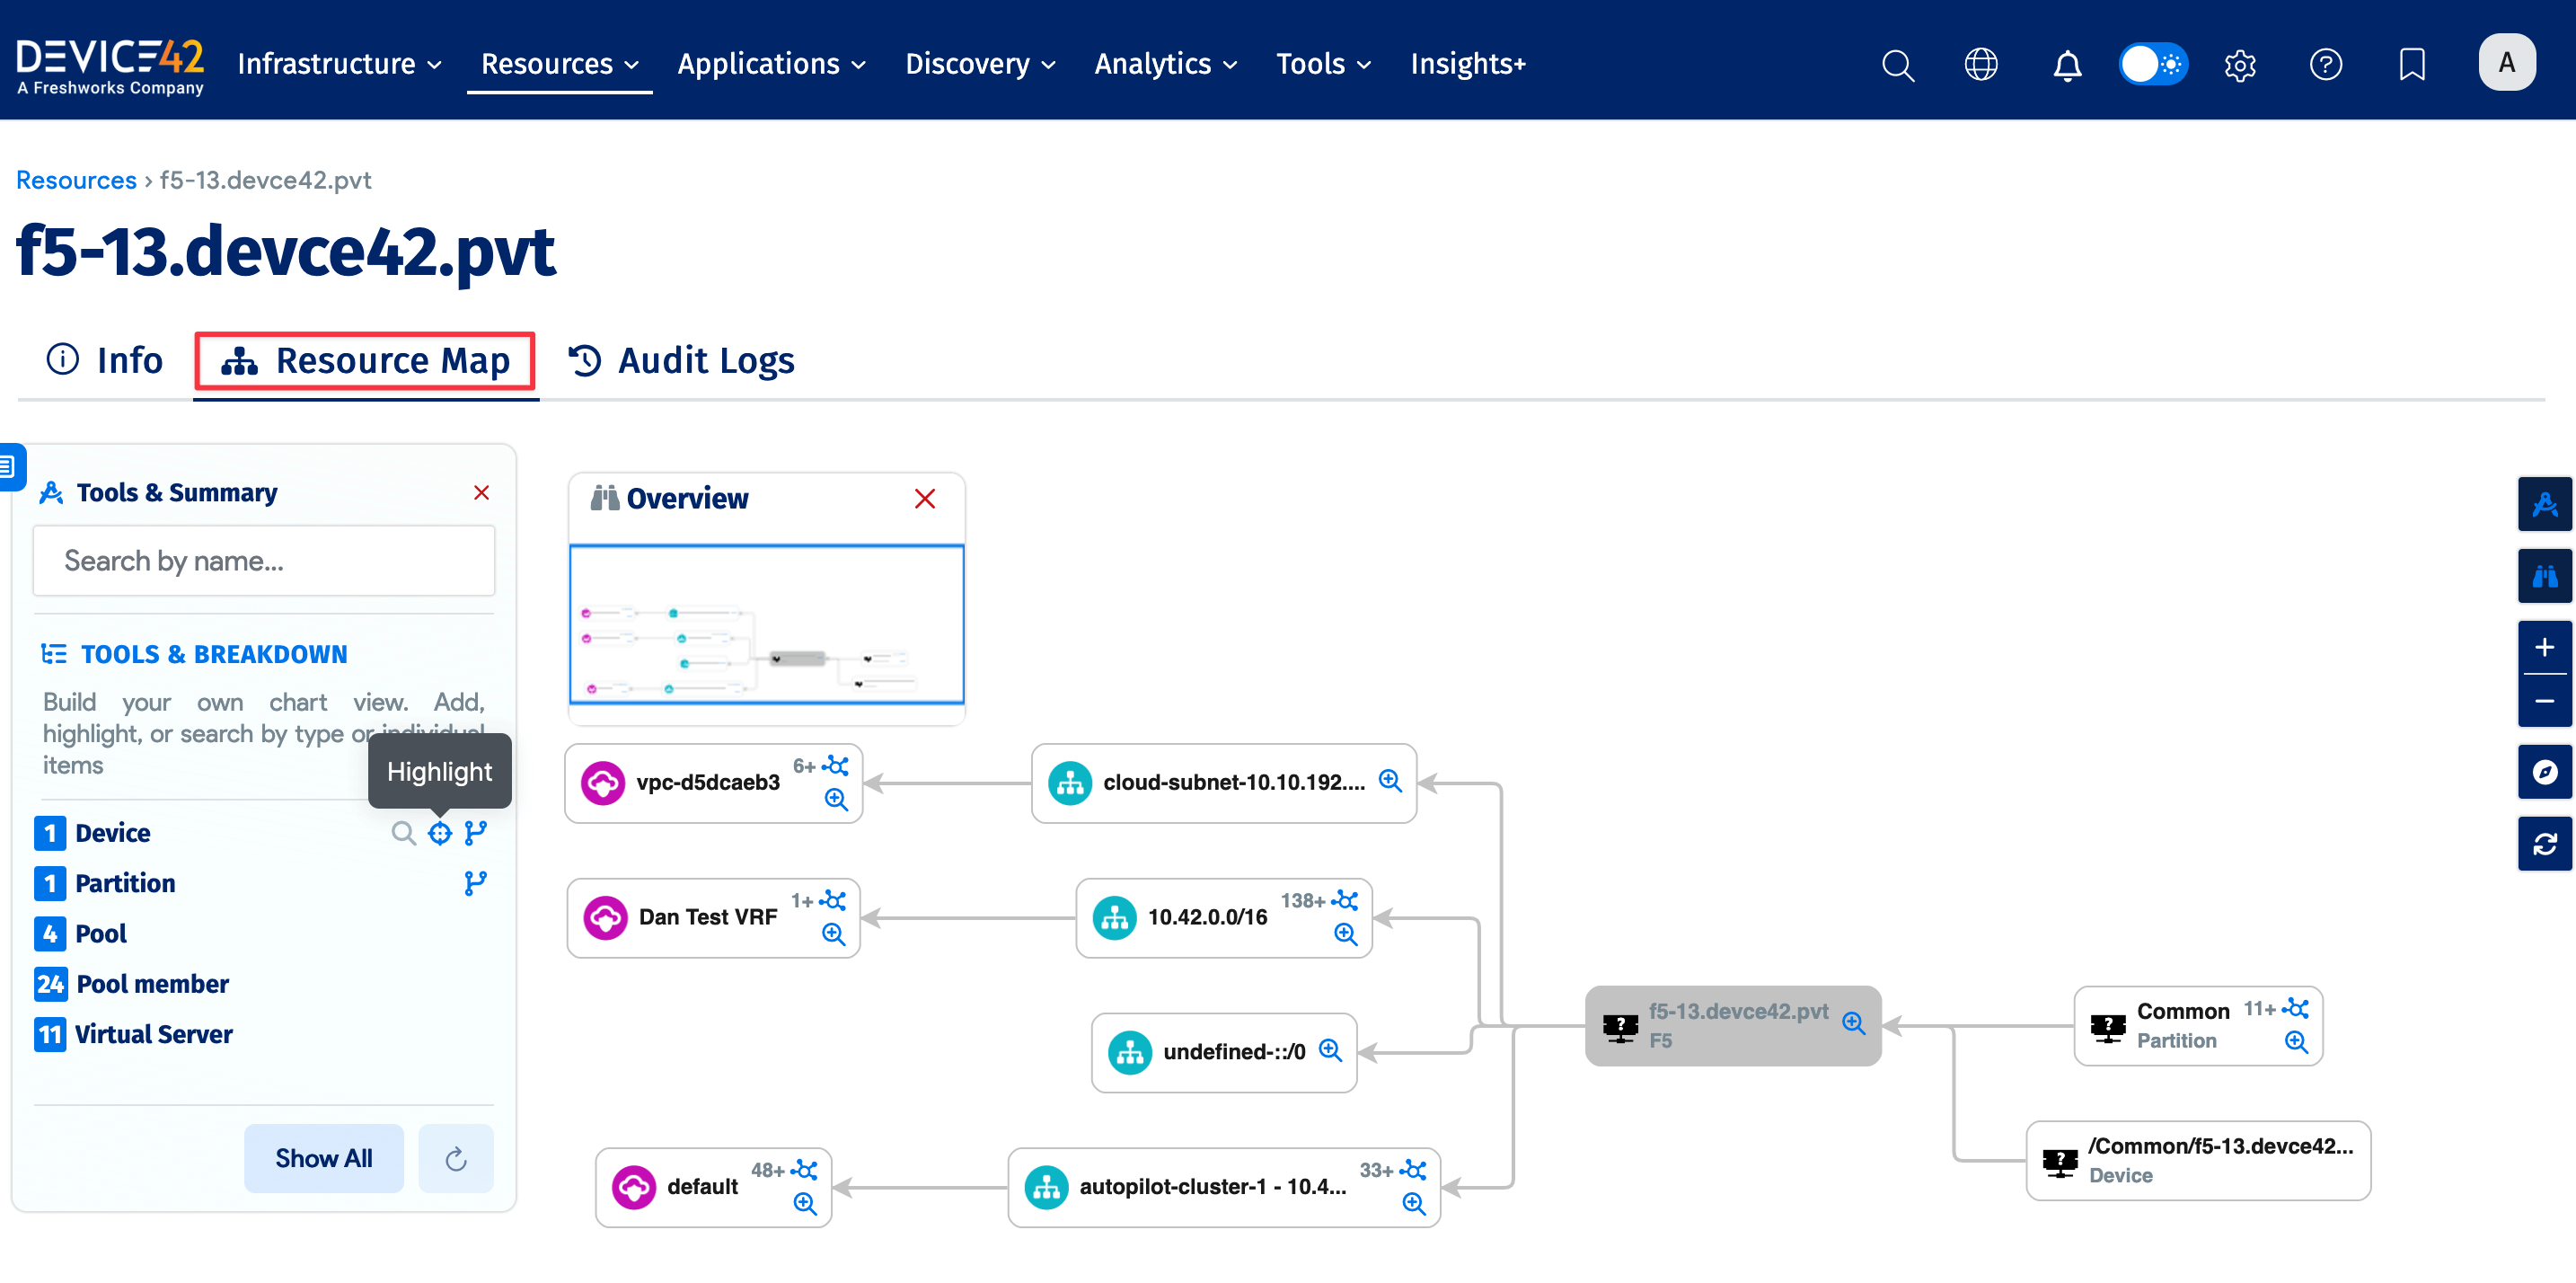Open the notifications bell icon

[x=2067, y=64]
